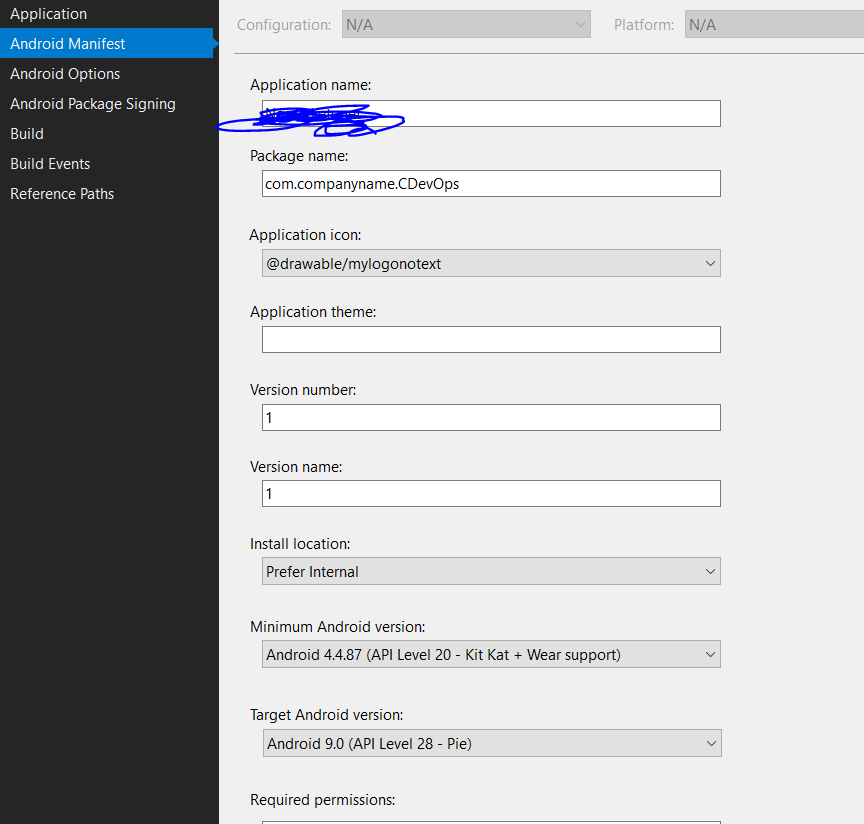Open the Application settings tab
864x824 pixels.
coord(48,14)
